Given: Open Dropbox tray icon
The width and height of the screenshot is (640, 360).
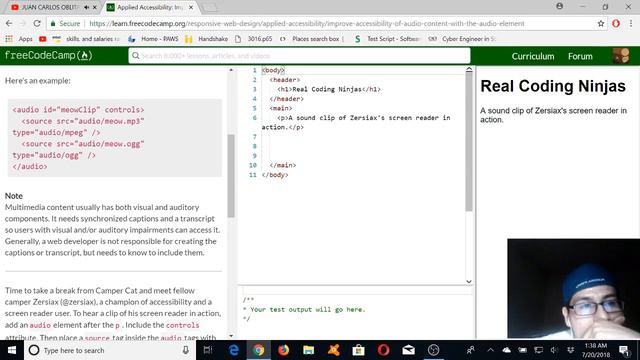Looking at the screenshot, I should [x=570, y=350].
